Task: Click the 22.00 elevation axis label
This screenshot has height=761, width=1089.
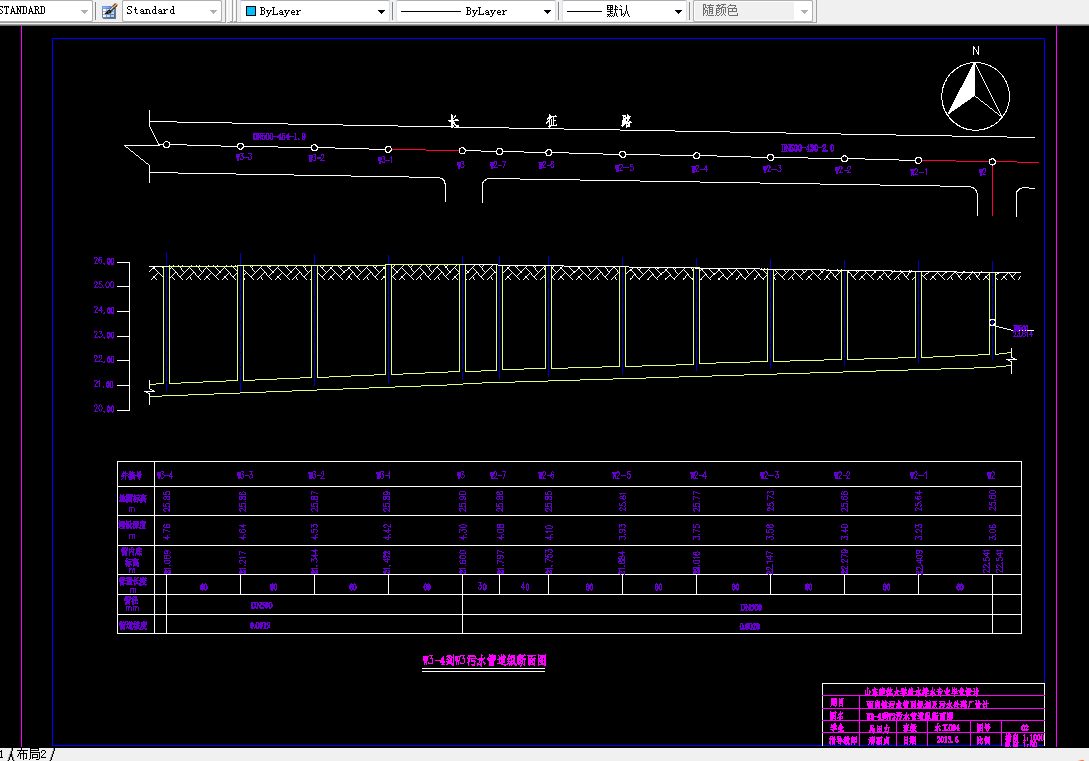Action: pos(104,359)
